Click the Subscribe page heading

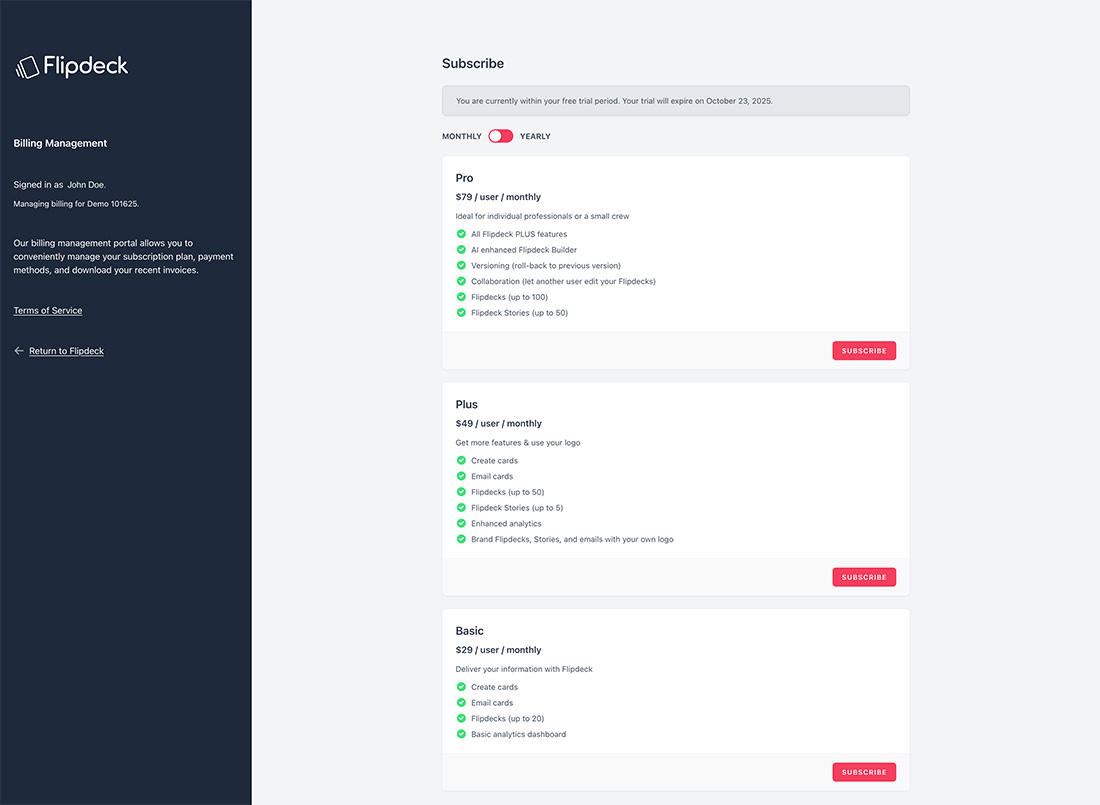(473, 62)
